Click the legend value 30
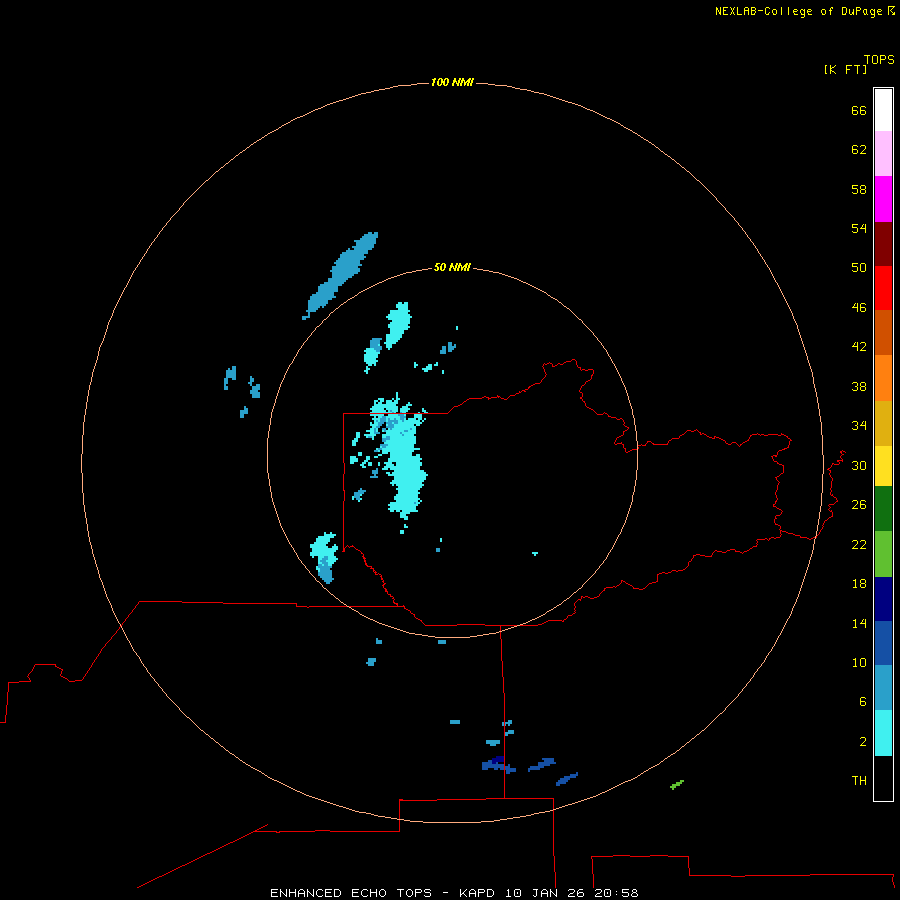Viewport: 900px width, 900px height. pyautogui.click(x=859, y=465)
